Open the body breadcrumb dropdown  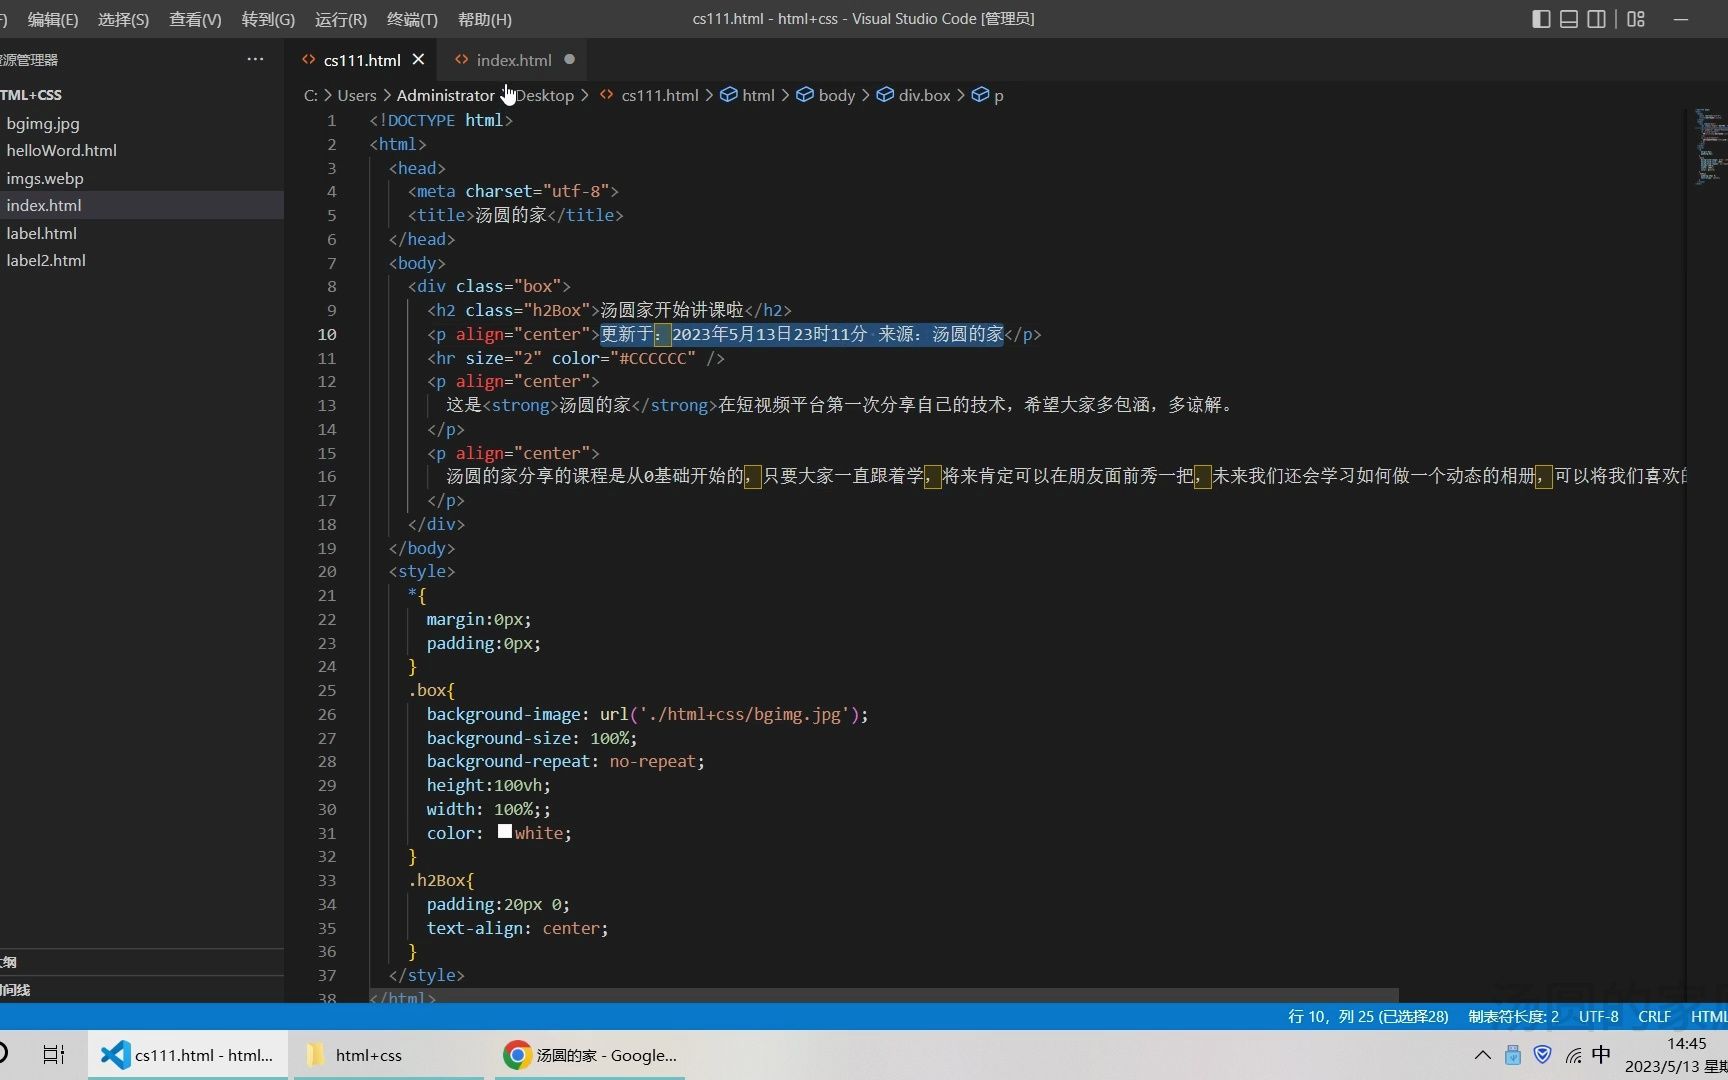pyautogui.click(x=837, y=95)
